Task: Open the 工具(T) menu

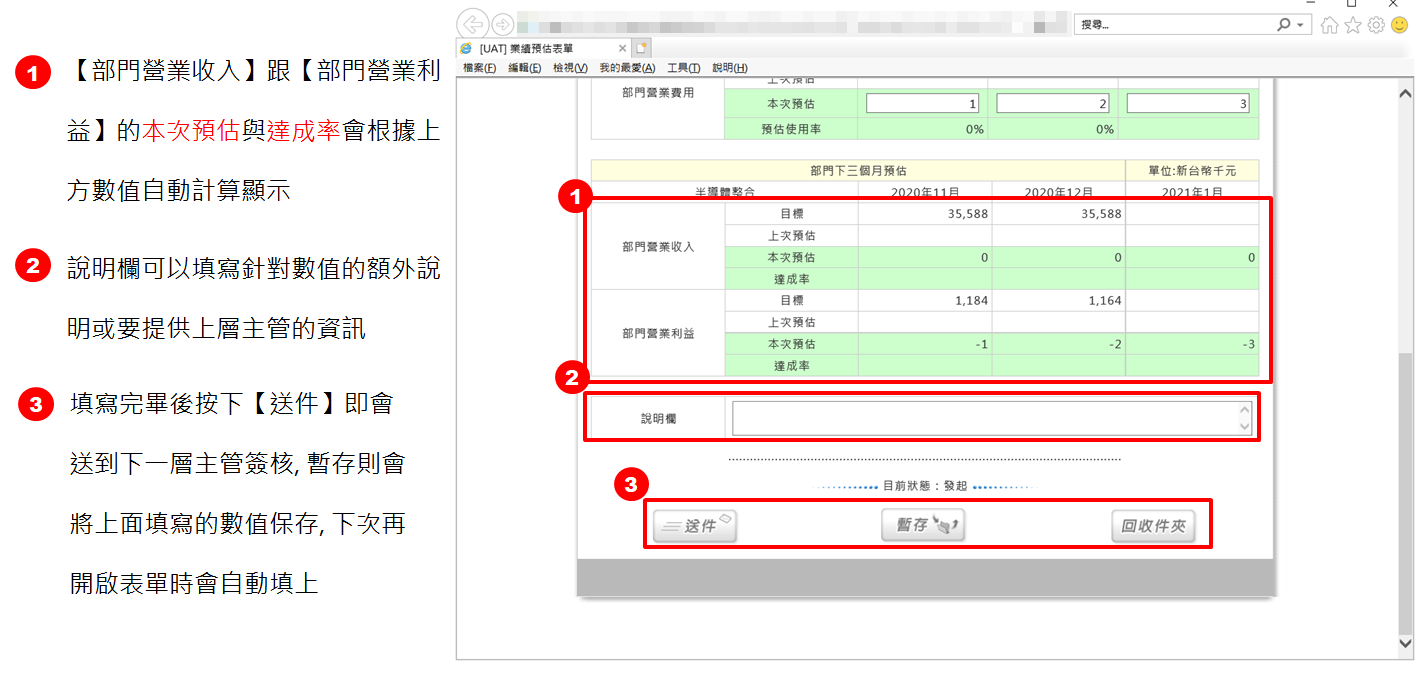Action: 684,68
